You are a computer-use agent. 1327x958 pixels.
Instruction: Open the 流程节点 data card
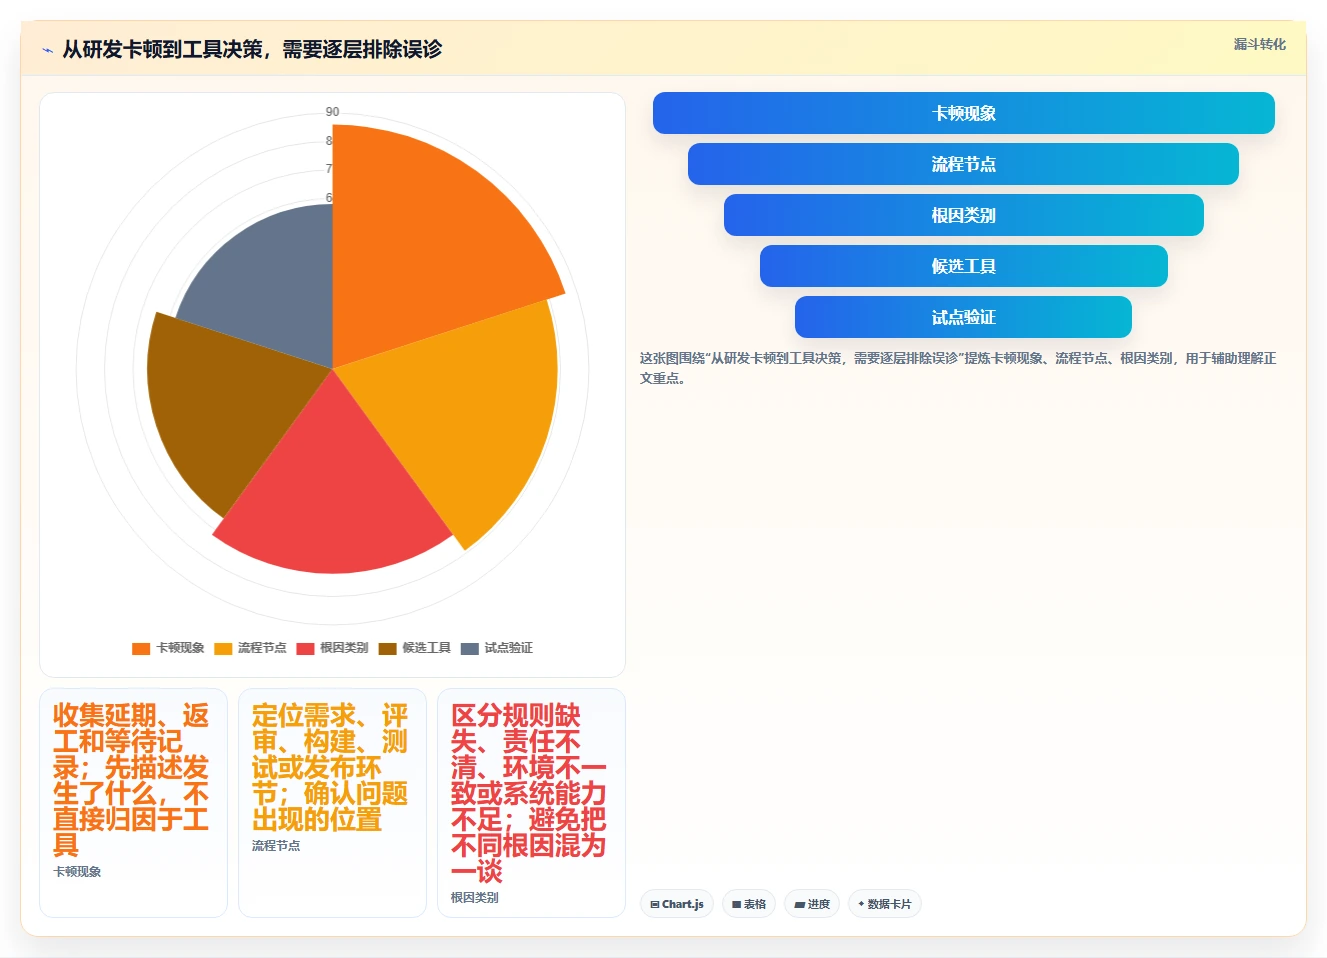tap(332, 803)
